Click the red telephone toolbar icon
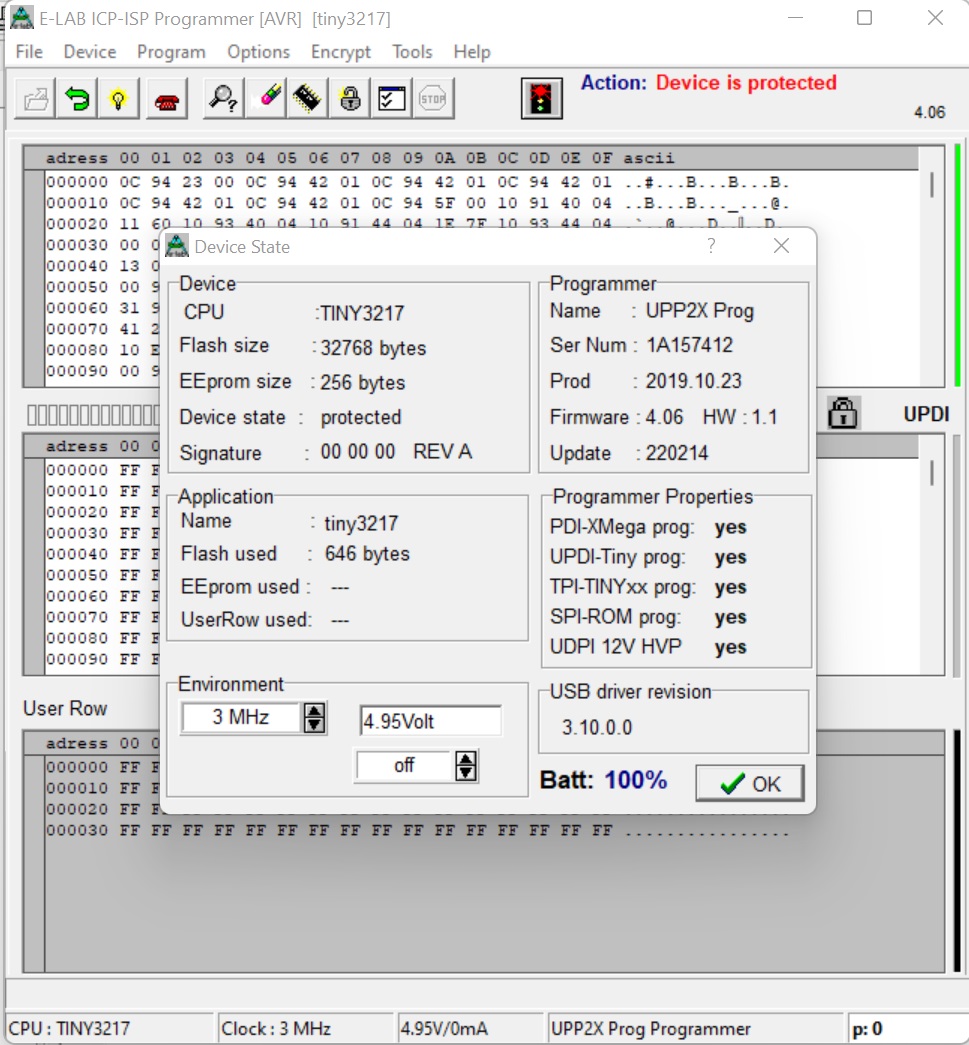969x1045 pixels. (x=167, y=99)
